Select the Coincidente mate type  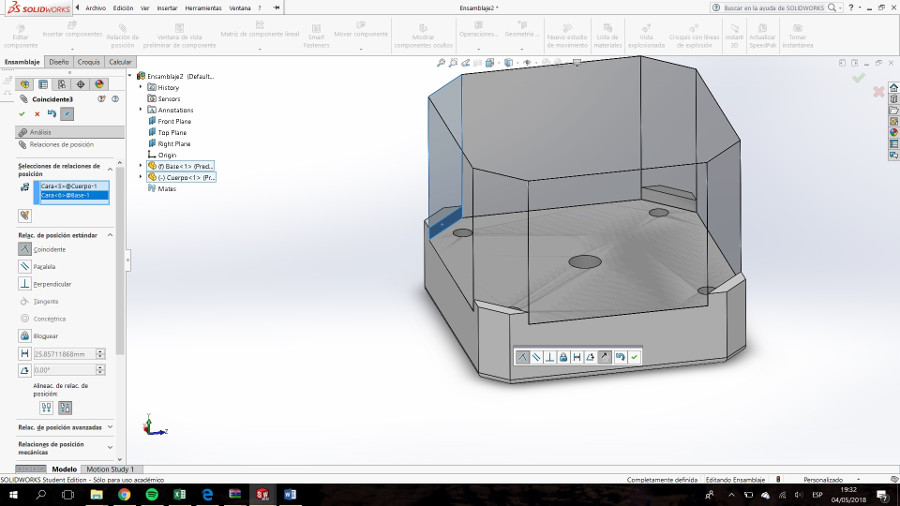(42, 250)
